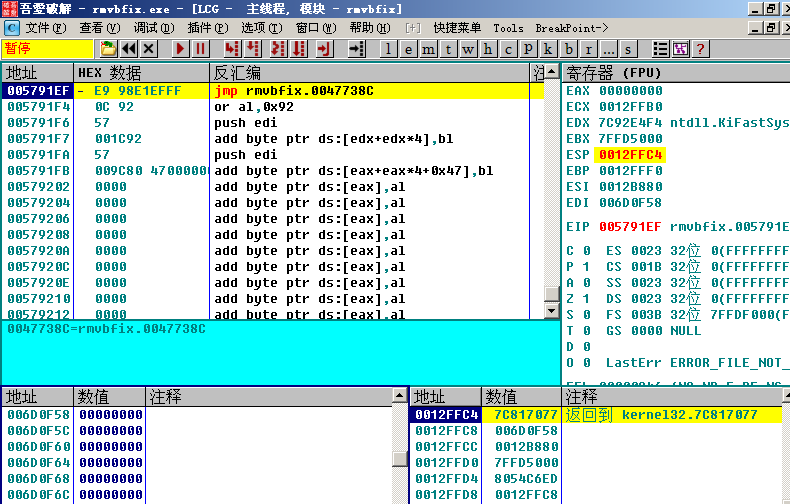Open Source window with s button
The height and width of the screenshot is (504, 790).
coord(628,49)
